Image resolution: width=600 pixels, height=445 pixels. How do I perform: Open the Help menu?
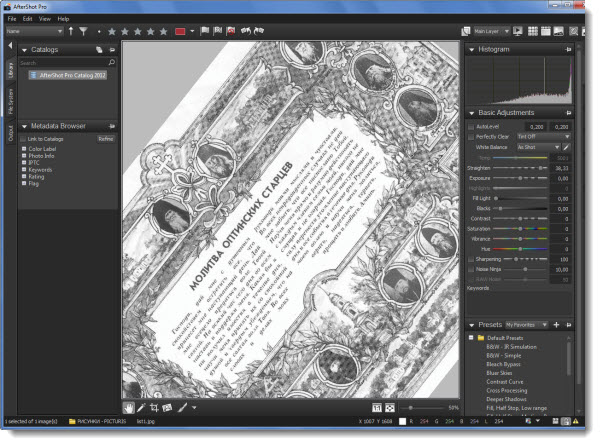(63, 19)
